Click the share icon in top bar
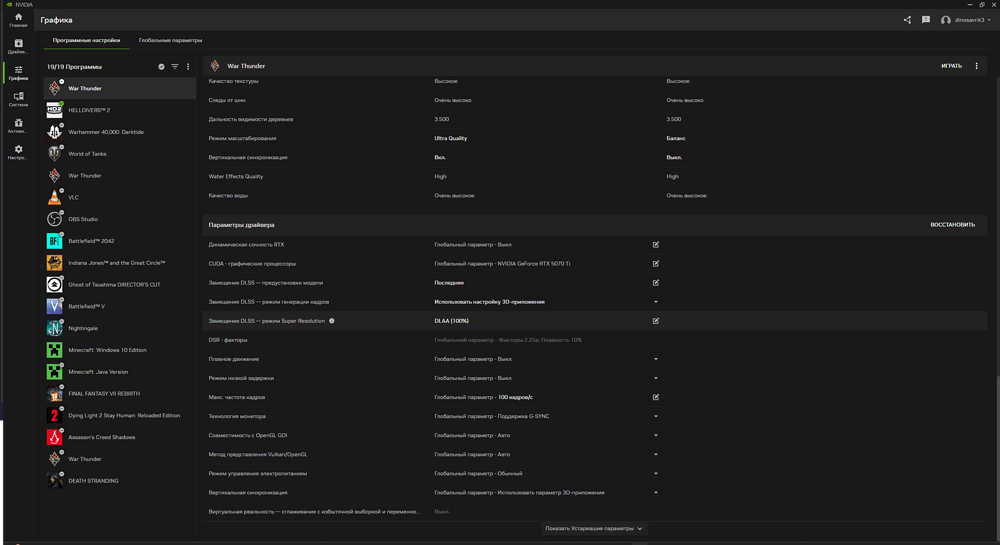 click(x=907, y=20)
